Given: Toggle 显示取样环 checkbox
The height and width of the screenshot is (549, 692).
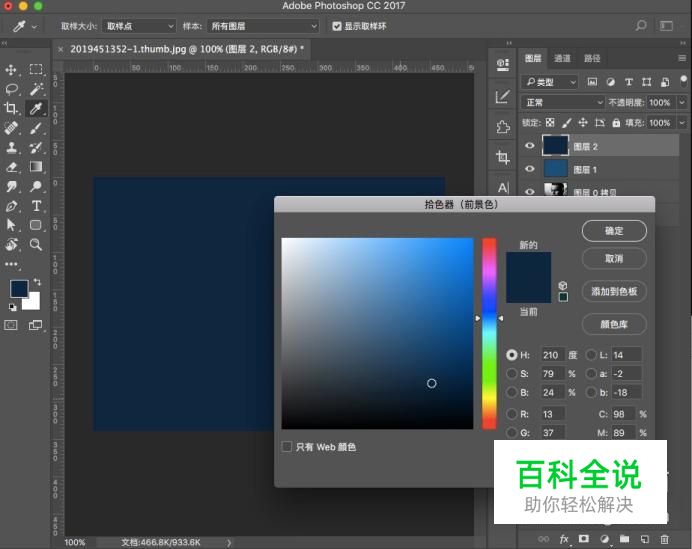Looking at the screenshot, I should point(337,26).
